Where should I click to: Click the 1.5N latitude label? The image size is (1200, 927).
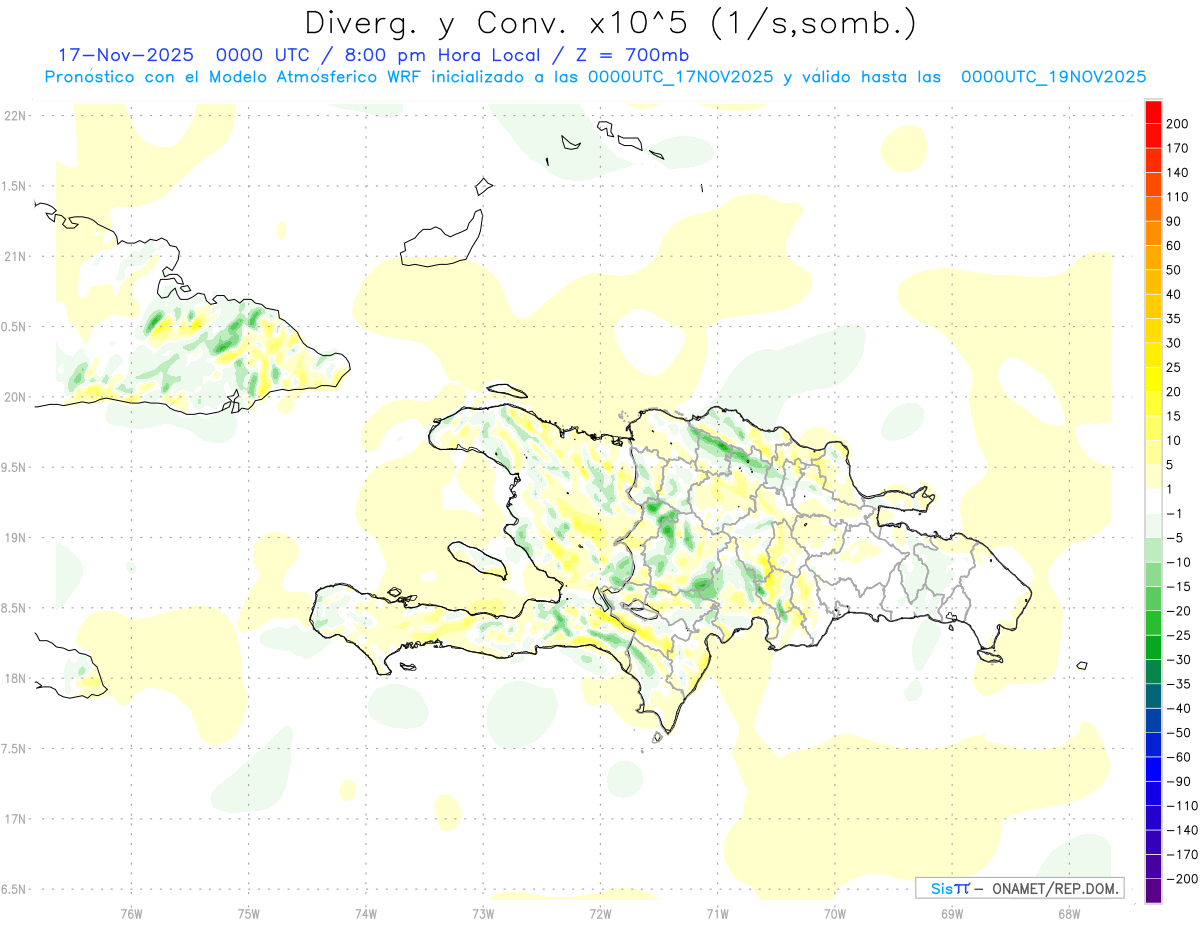point(14,186)
